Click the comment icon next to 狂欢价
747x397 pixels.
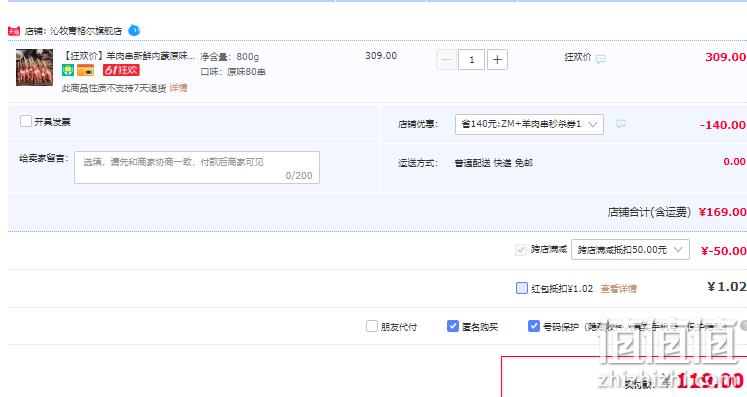601,59
